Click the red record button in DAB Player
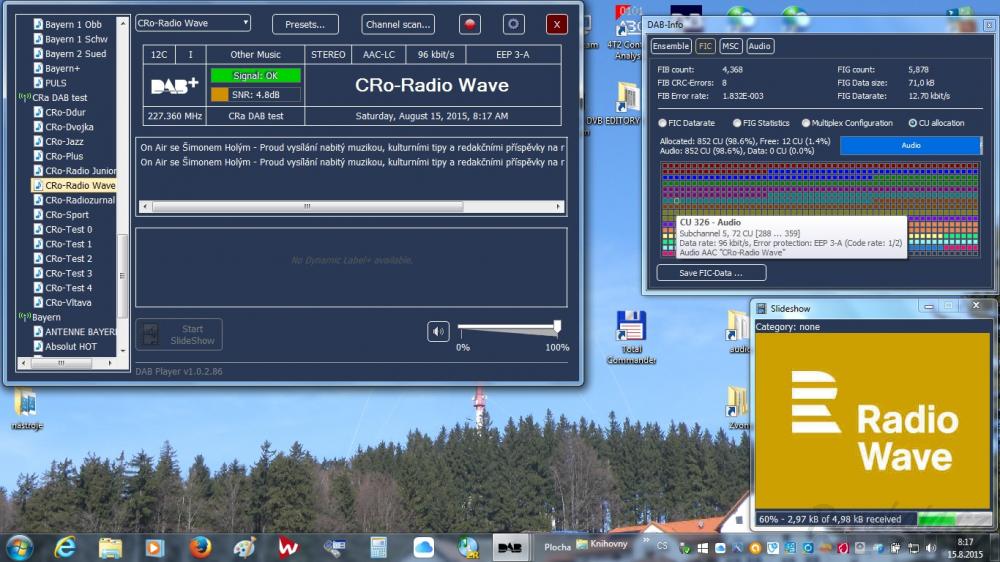 tap(469, 24)
